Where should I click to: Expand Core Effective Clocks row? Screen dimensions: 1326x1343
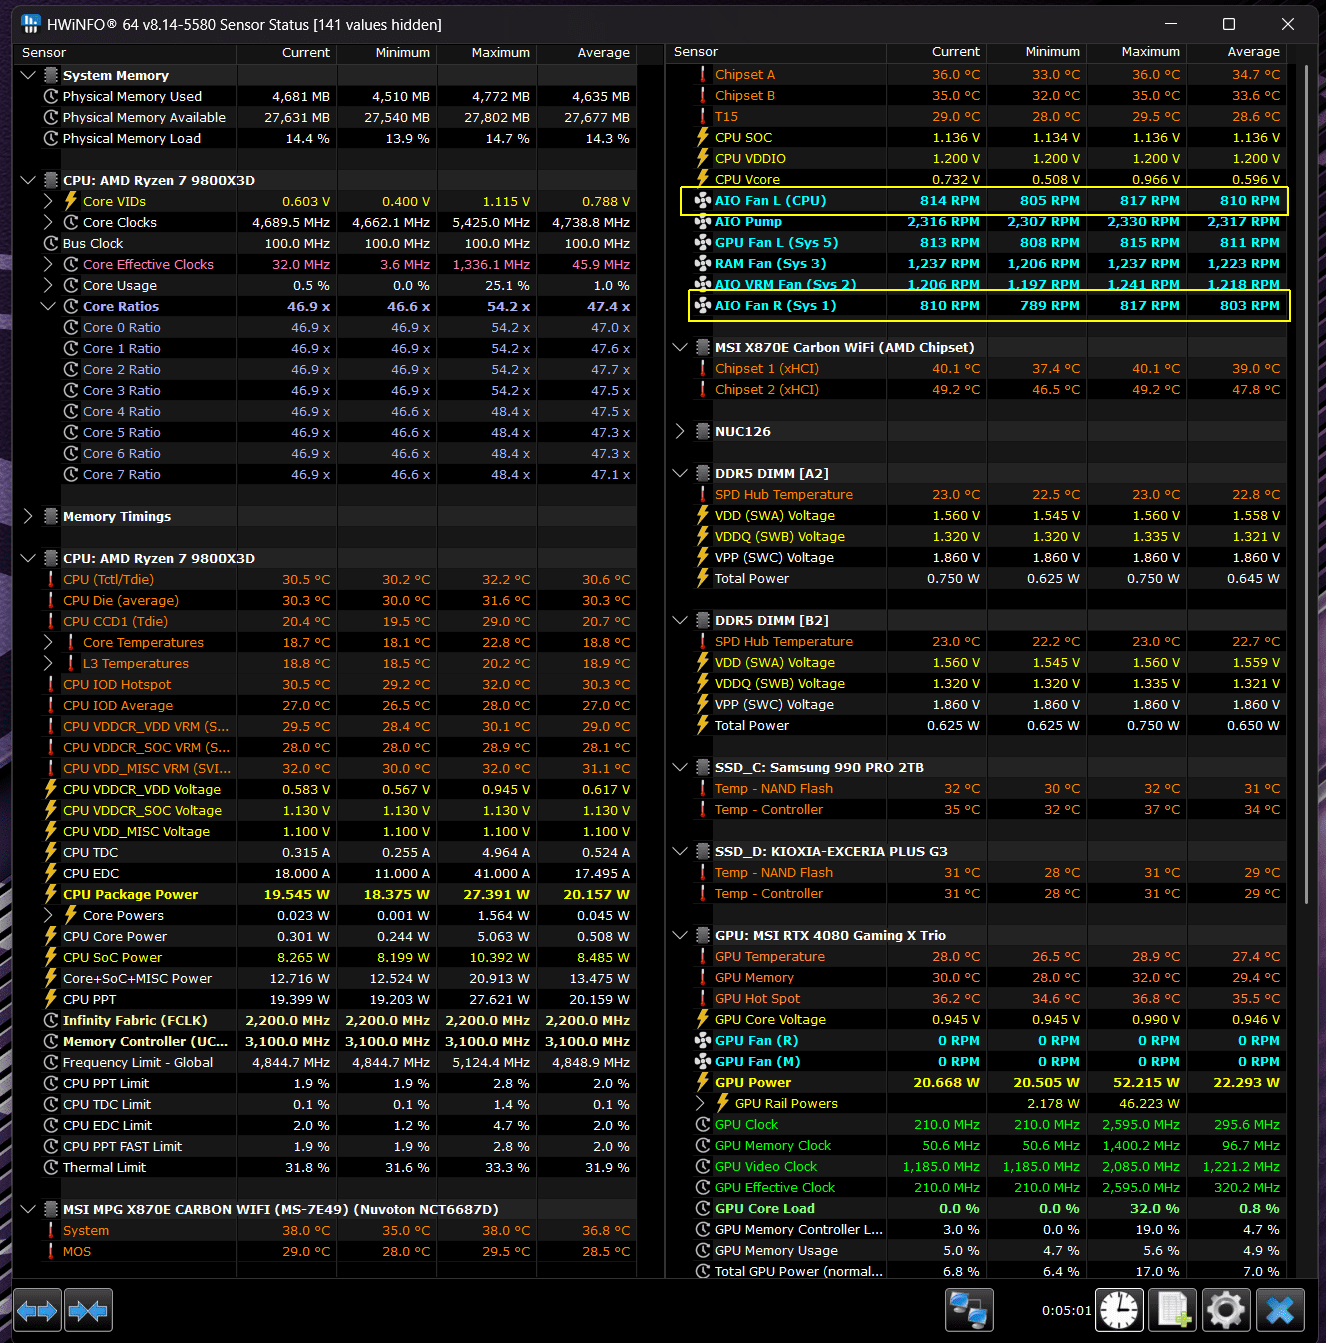tap(48, 264)
